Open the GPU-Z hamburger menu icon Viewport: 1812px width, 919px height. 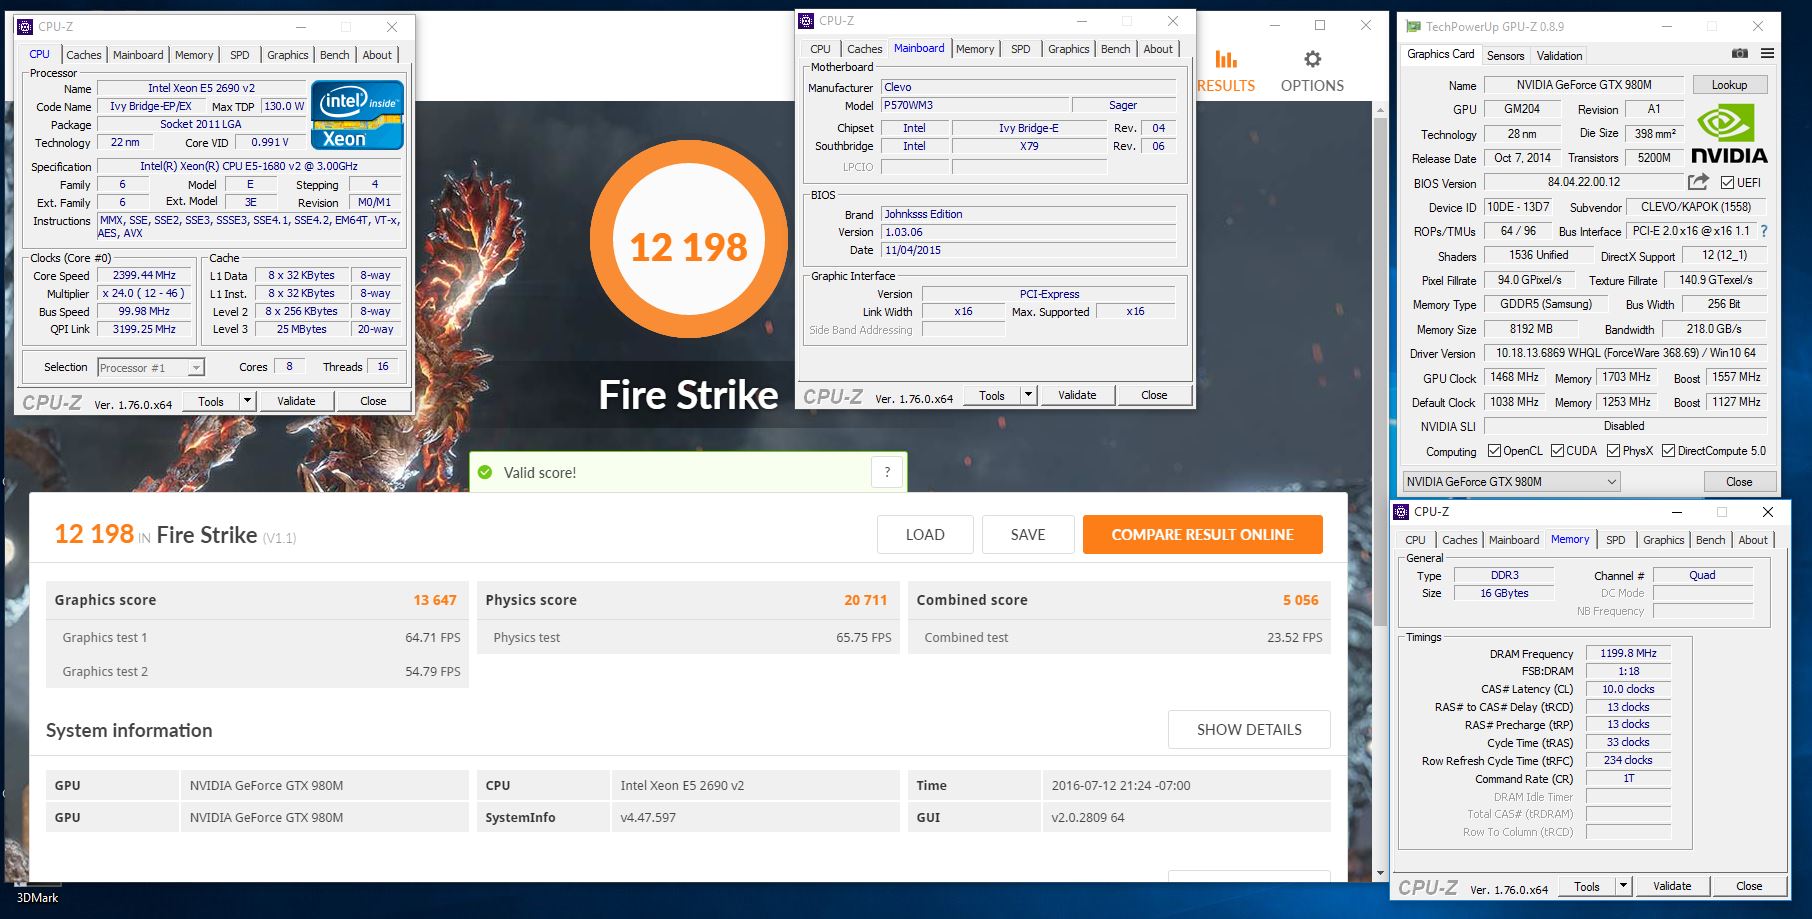tap(1767, 54)
